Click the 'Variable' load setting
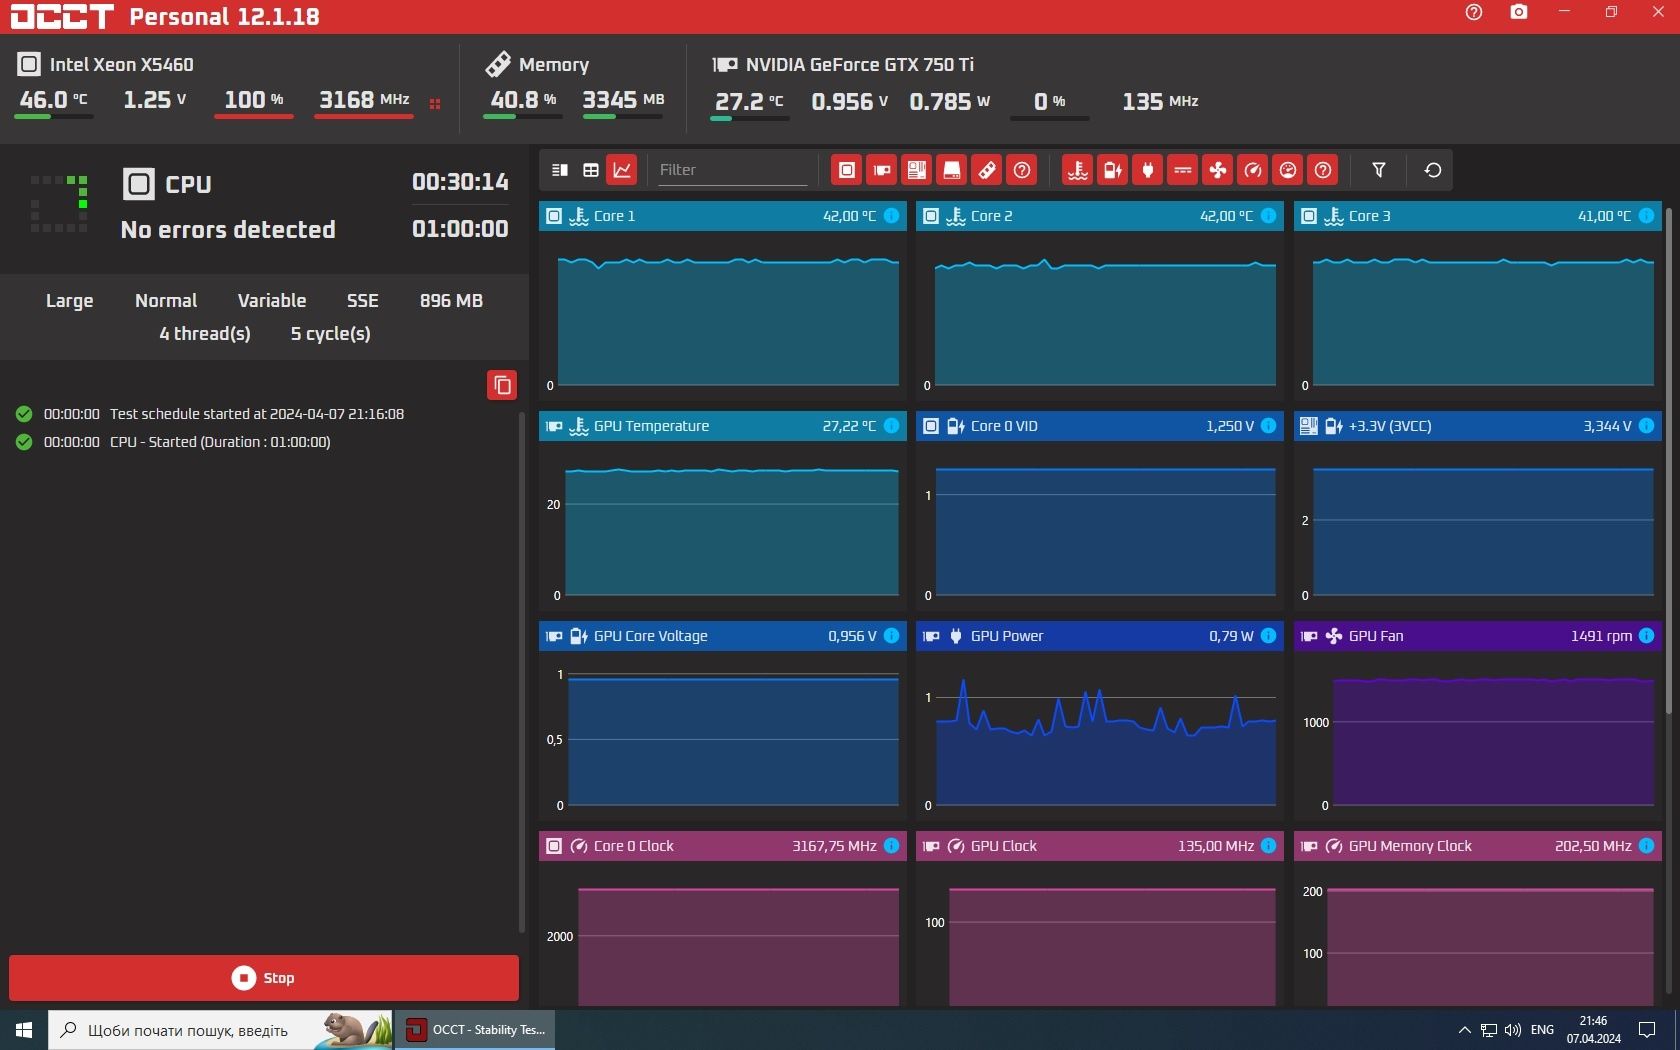Screen dimensions: 1680x1050 point(272,301)
